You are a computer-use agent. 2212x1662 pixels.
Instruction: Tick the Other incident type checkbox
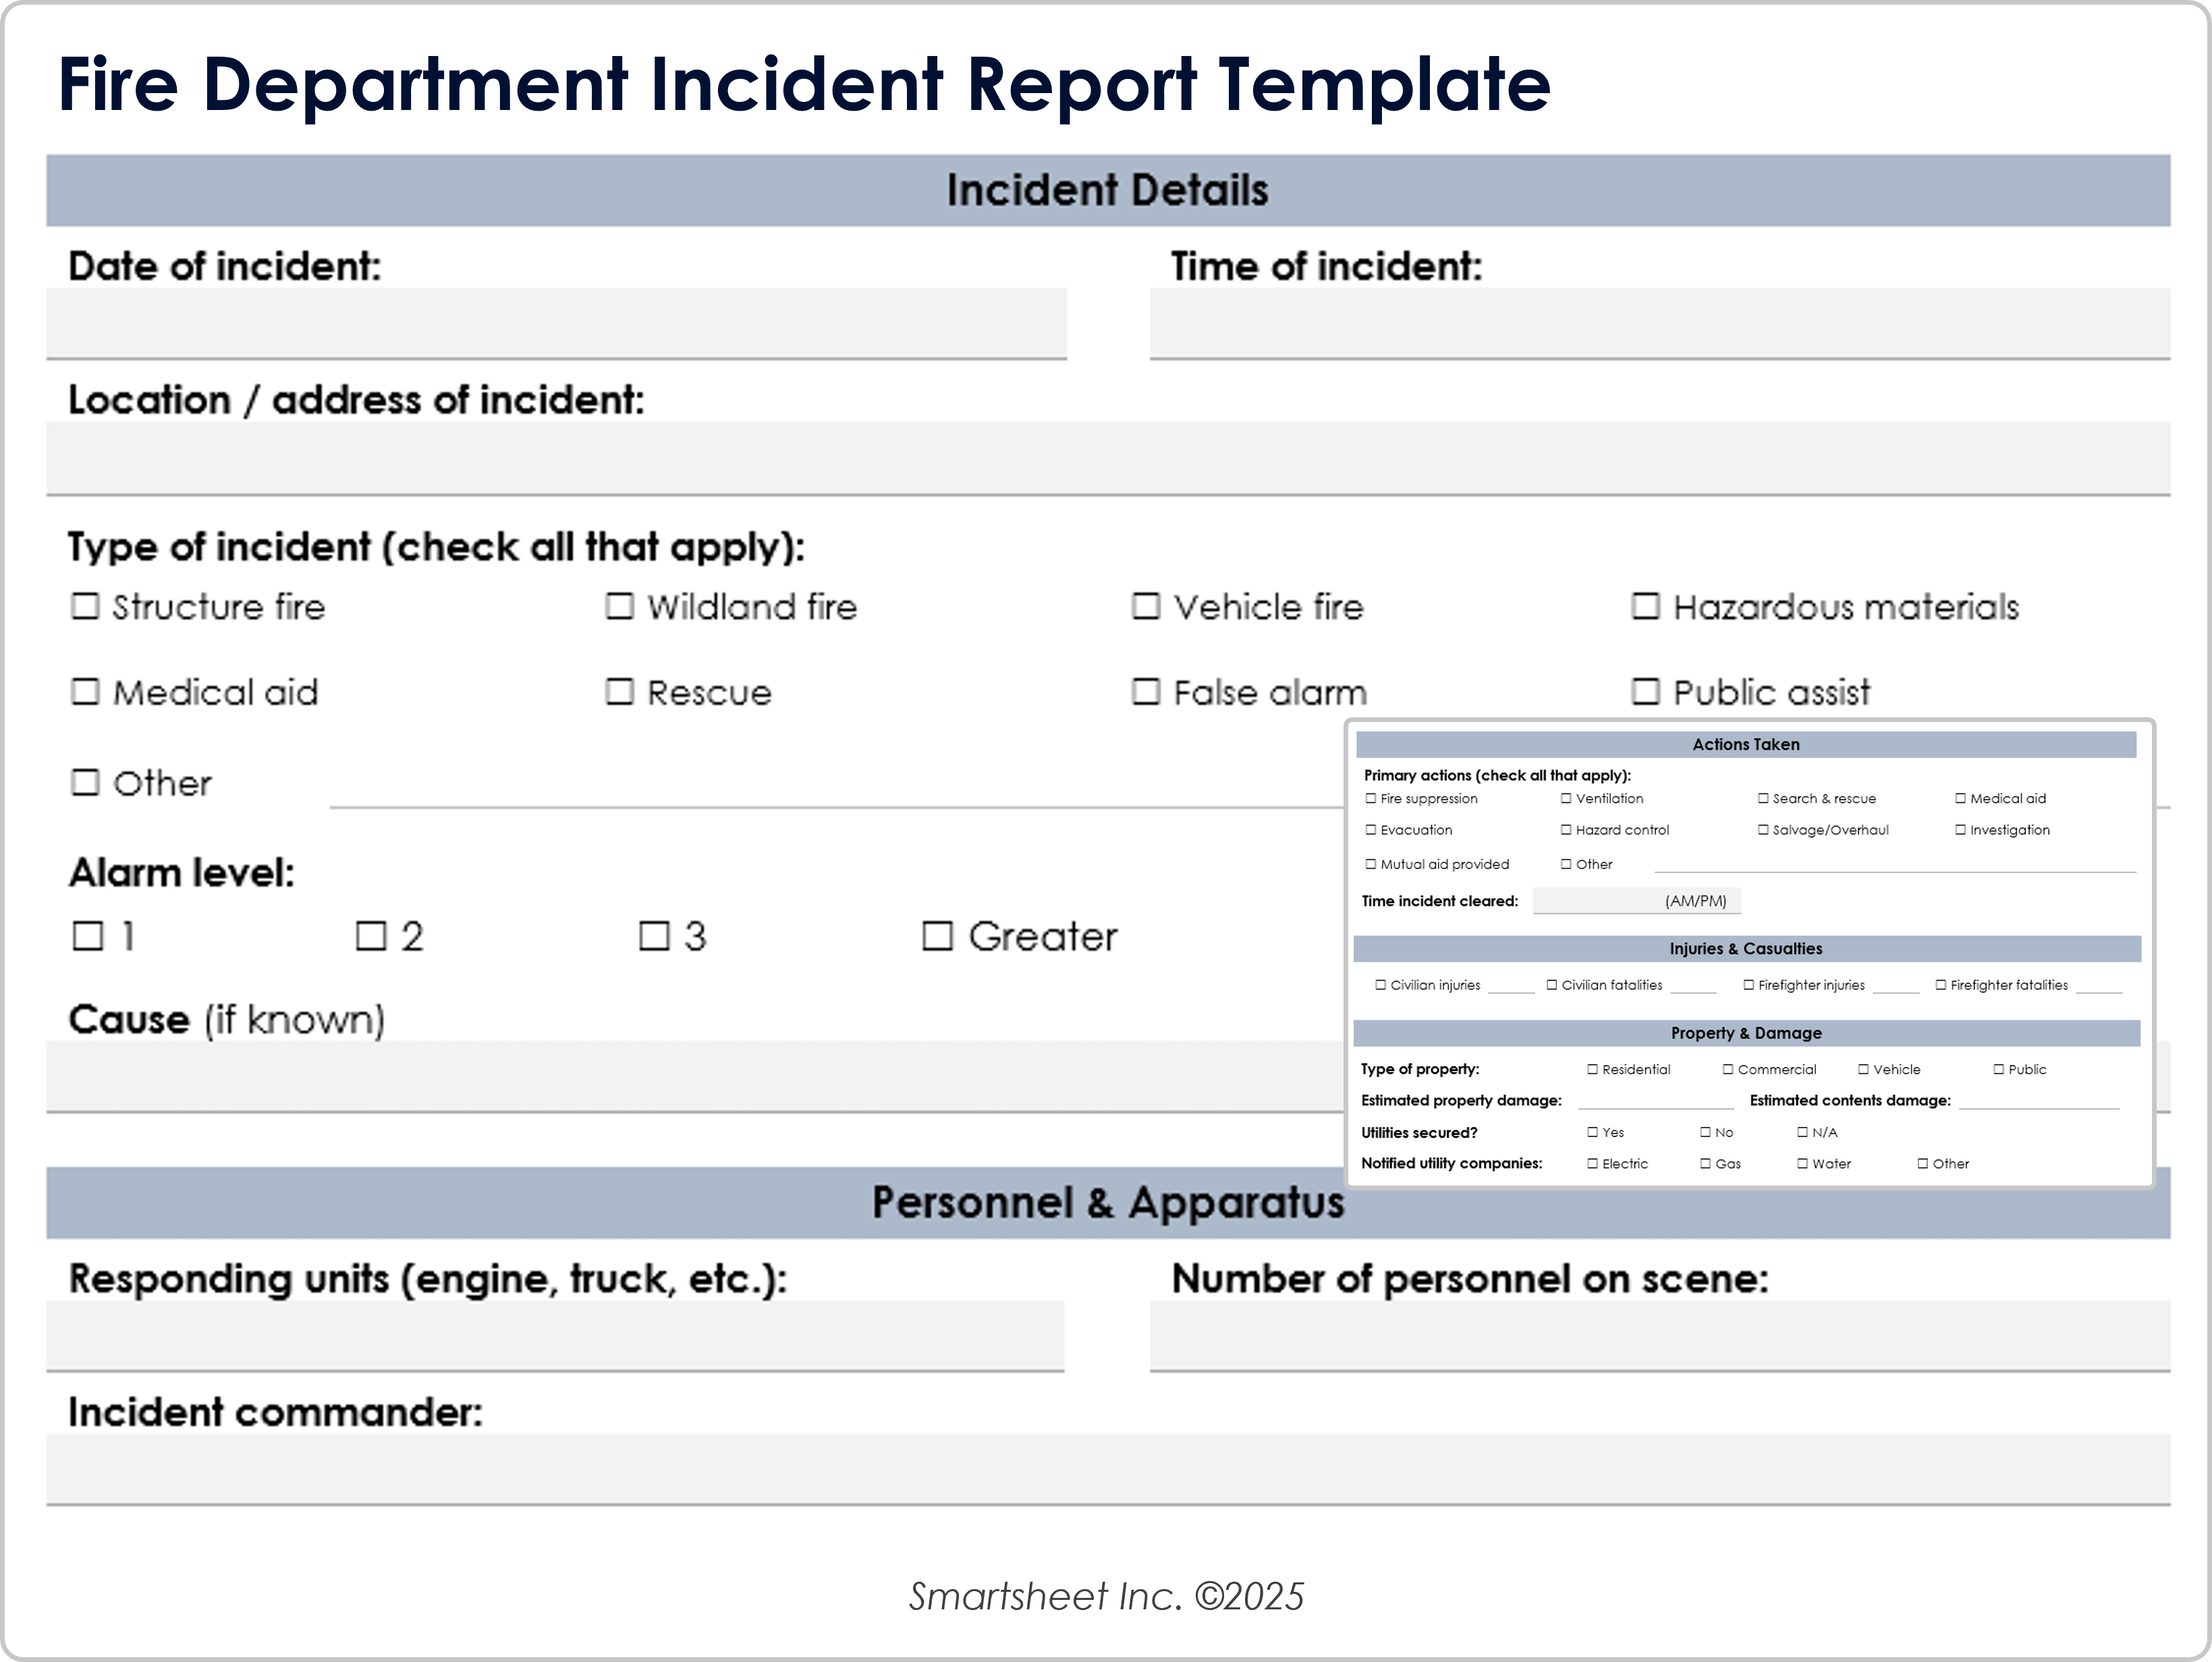tap(86, 782)
